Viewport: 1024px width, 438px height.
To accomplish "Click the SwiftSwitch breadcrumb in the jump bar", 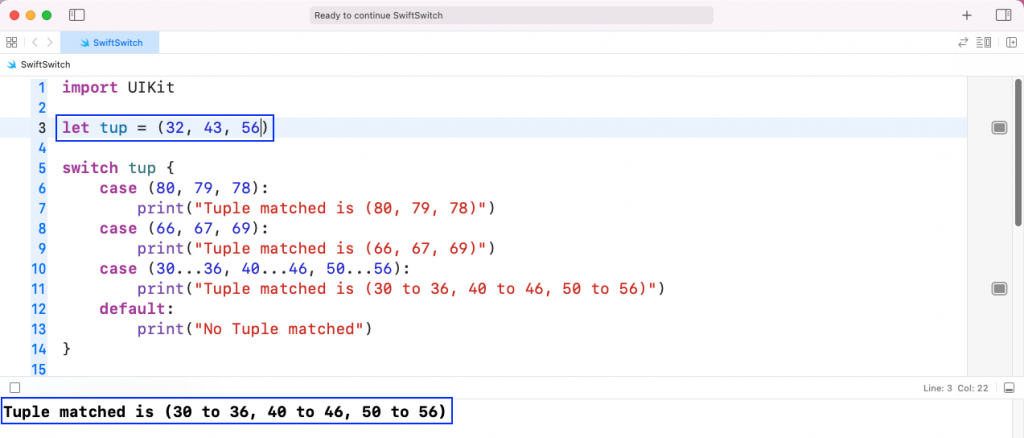I will click(39, 65).
